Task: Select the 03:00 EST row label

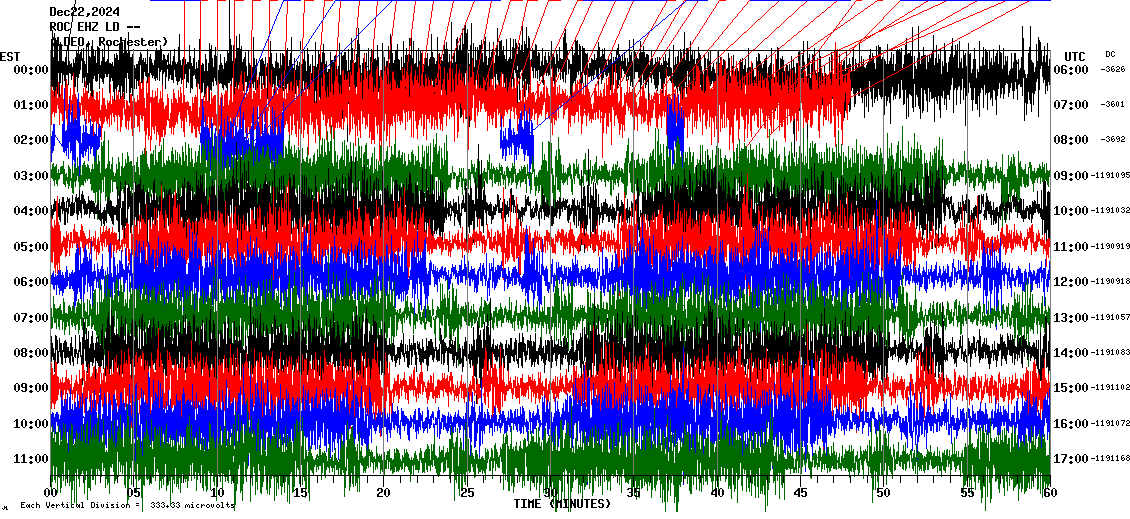Action: (29, 176)
